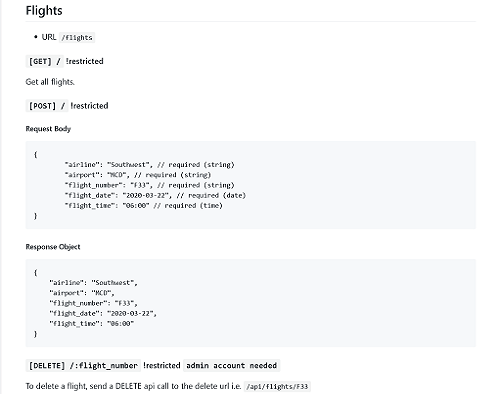Click the [DELETE] /:flight_number code label
500x394 pixels.
click(83, 366)
